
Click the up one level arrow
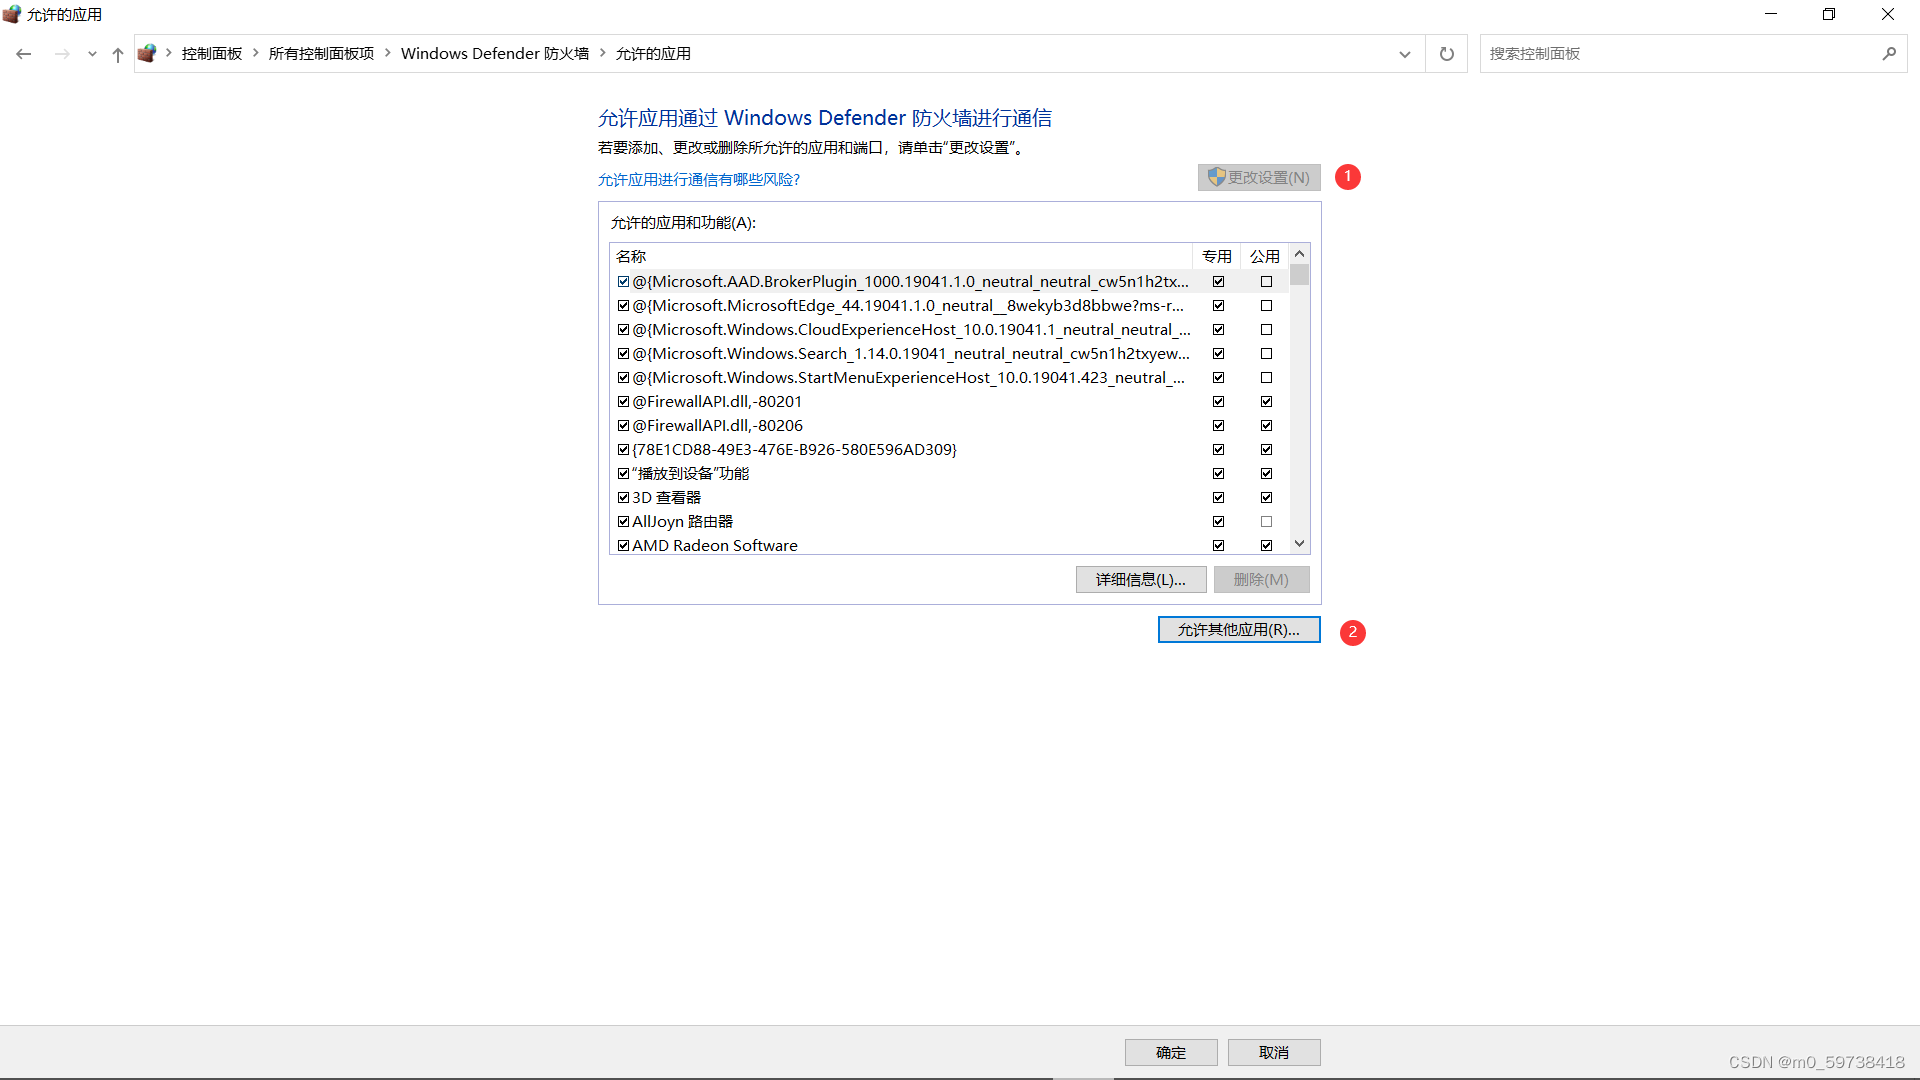pos(117,54)
